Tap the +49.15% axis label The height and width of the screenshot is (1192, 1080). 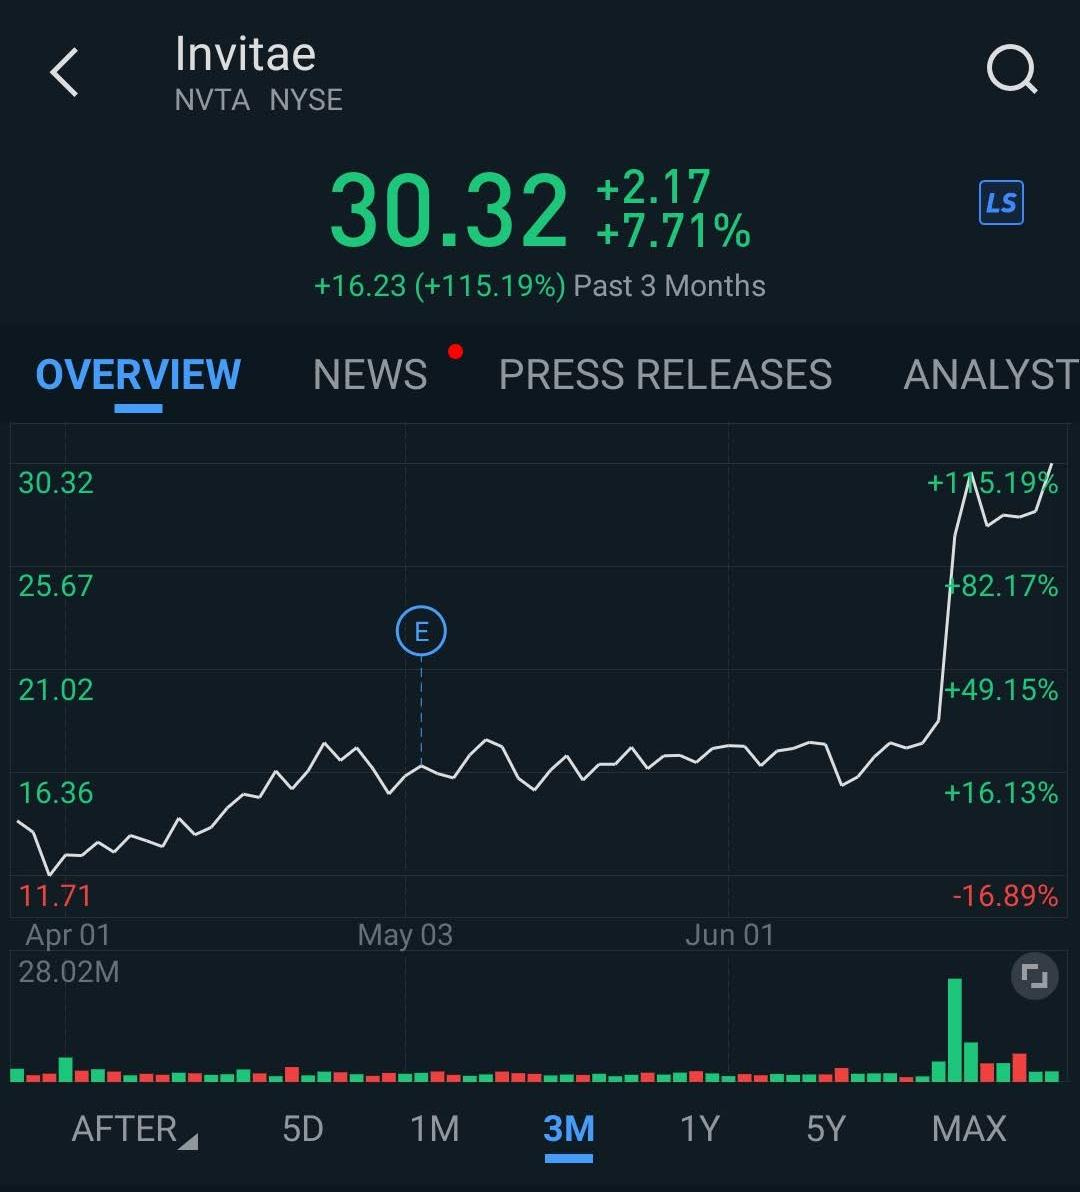tap(1001, 690)
